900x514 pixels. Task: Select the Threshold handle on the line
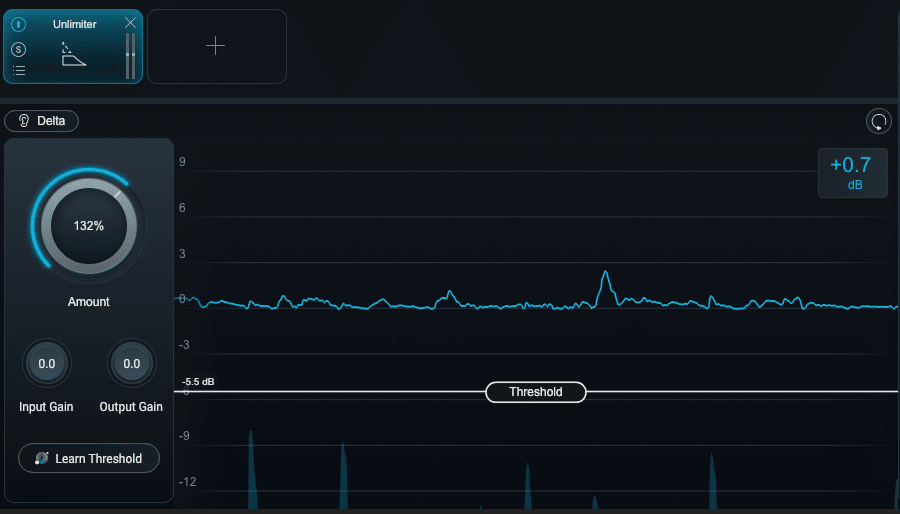[x=536, y=392]
